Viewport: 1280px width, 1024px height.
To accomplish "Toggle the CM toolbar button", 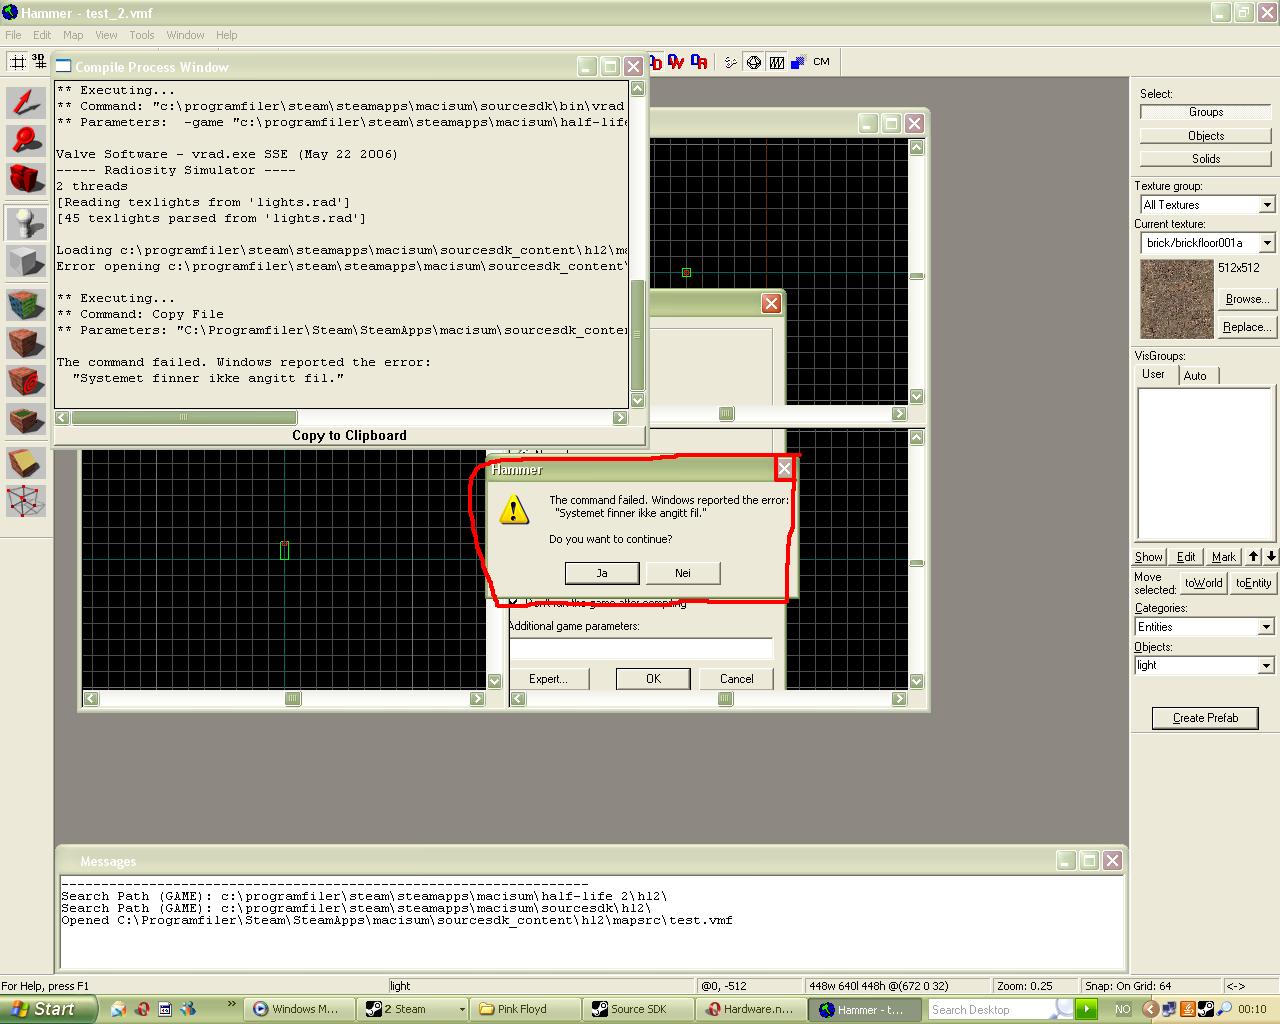I will pos(821,62).
